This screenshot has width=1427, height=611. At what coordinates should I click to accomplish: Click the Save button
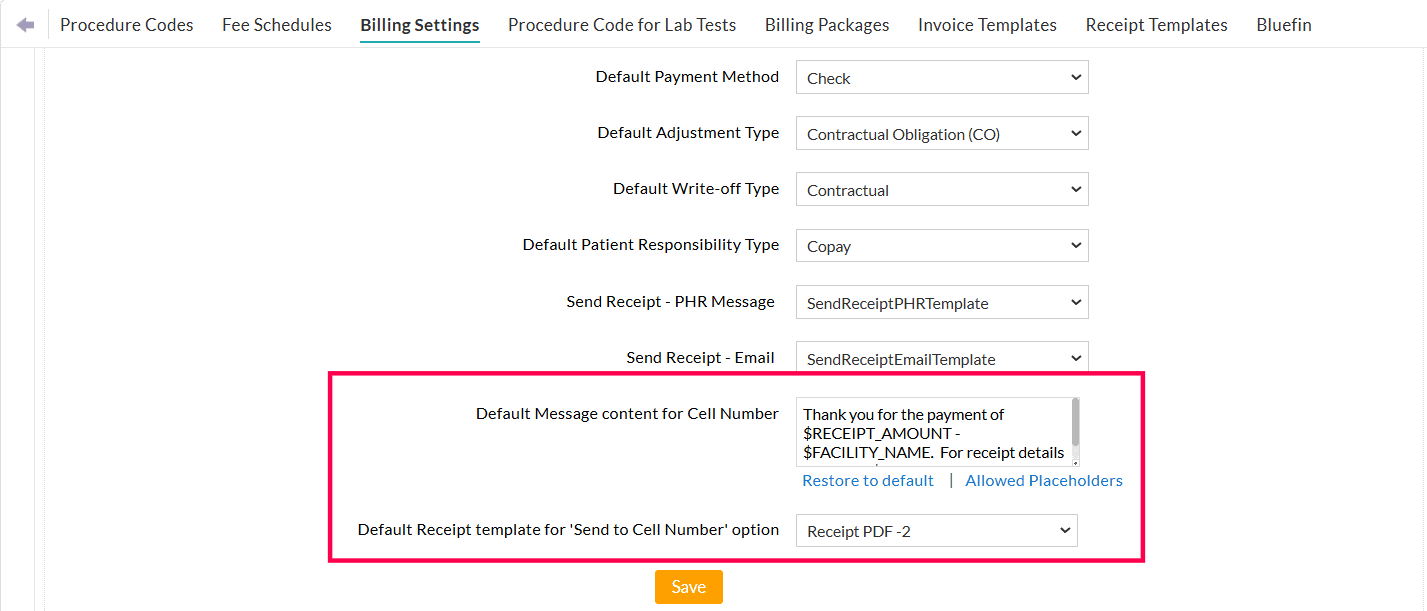click(x=688, y=587)
